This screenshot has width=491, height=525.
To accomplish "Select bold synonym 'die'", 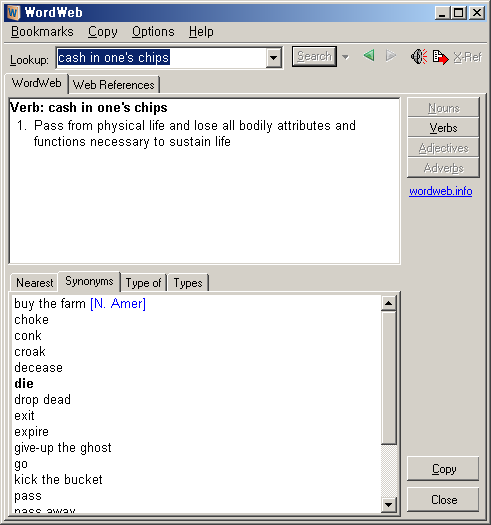I will point(24,384).
